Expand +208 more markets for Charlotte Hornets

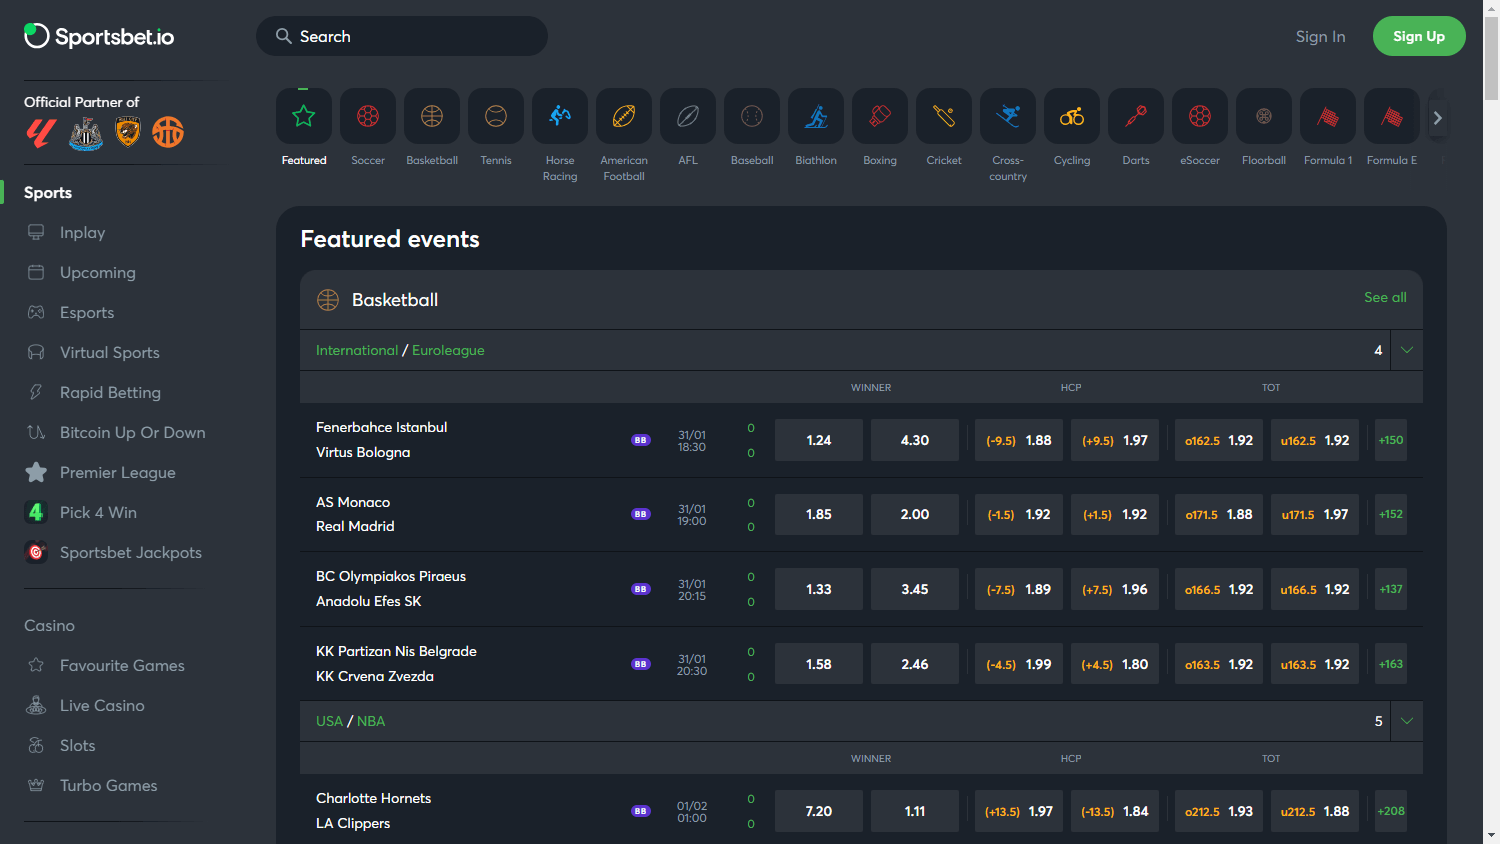point(1391,811)
